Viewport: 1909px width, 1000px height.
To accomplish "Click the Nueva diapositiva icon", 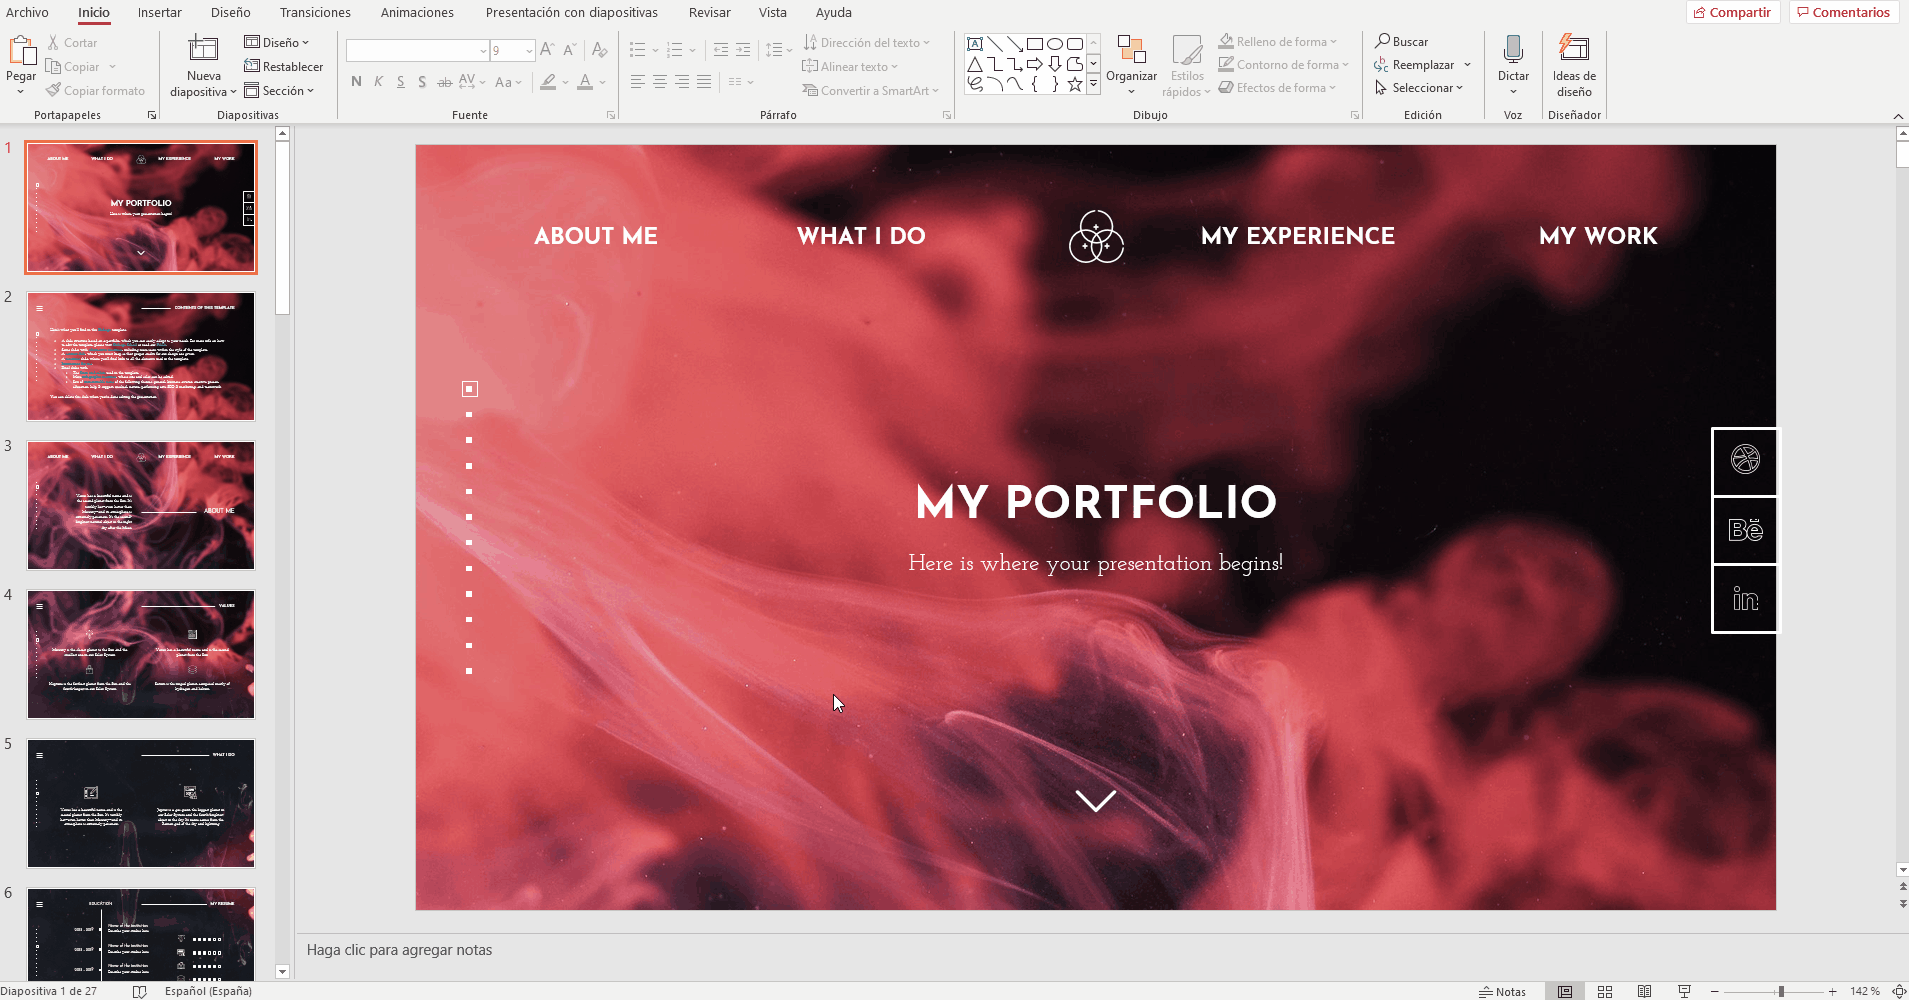I will coord(203,48).
